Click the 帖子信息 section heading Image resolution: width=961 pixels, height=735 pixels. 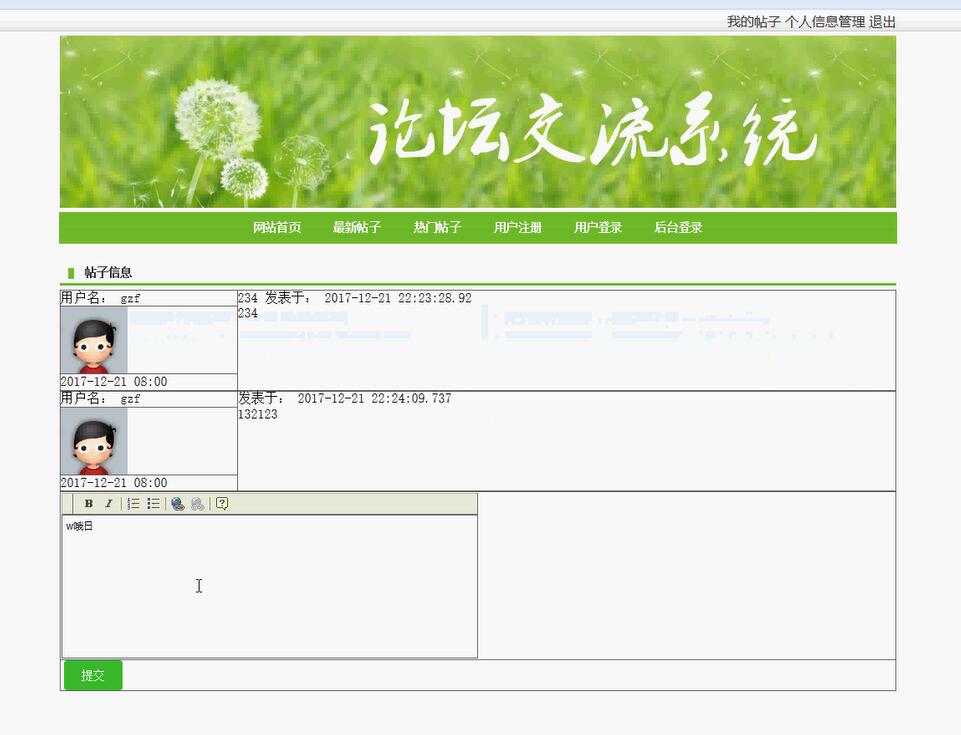[108, 272]
